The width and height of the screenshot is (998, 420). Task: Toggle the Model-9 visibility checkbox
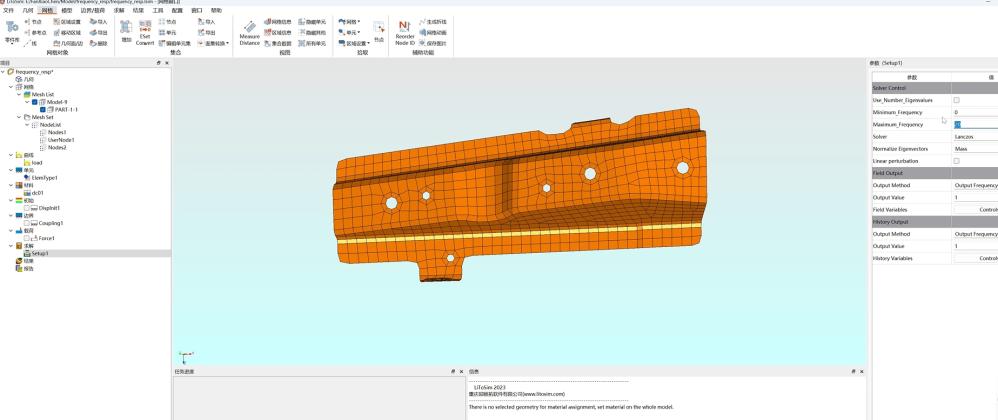(x=35, y=102)
